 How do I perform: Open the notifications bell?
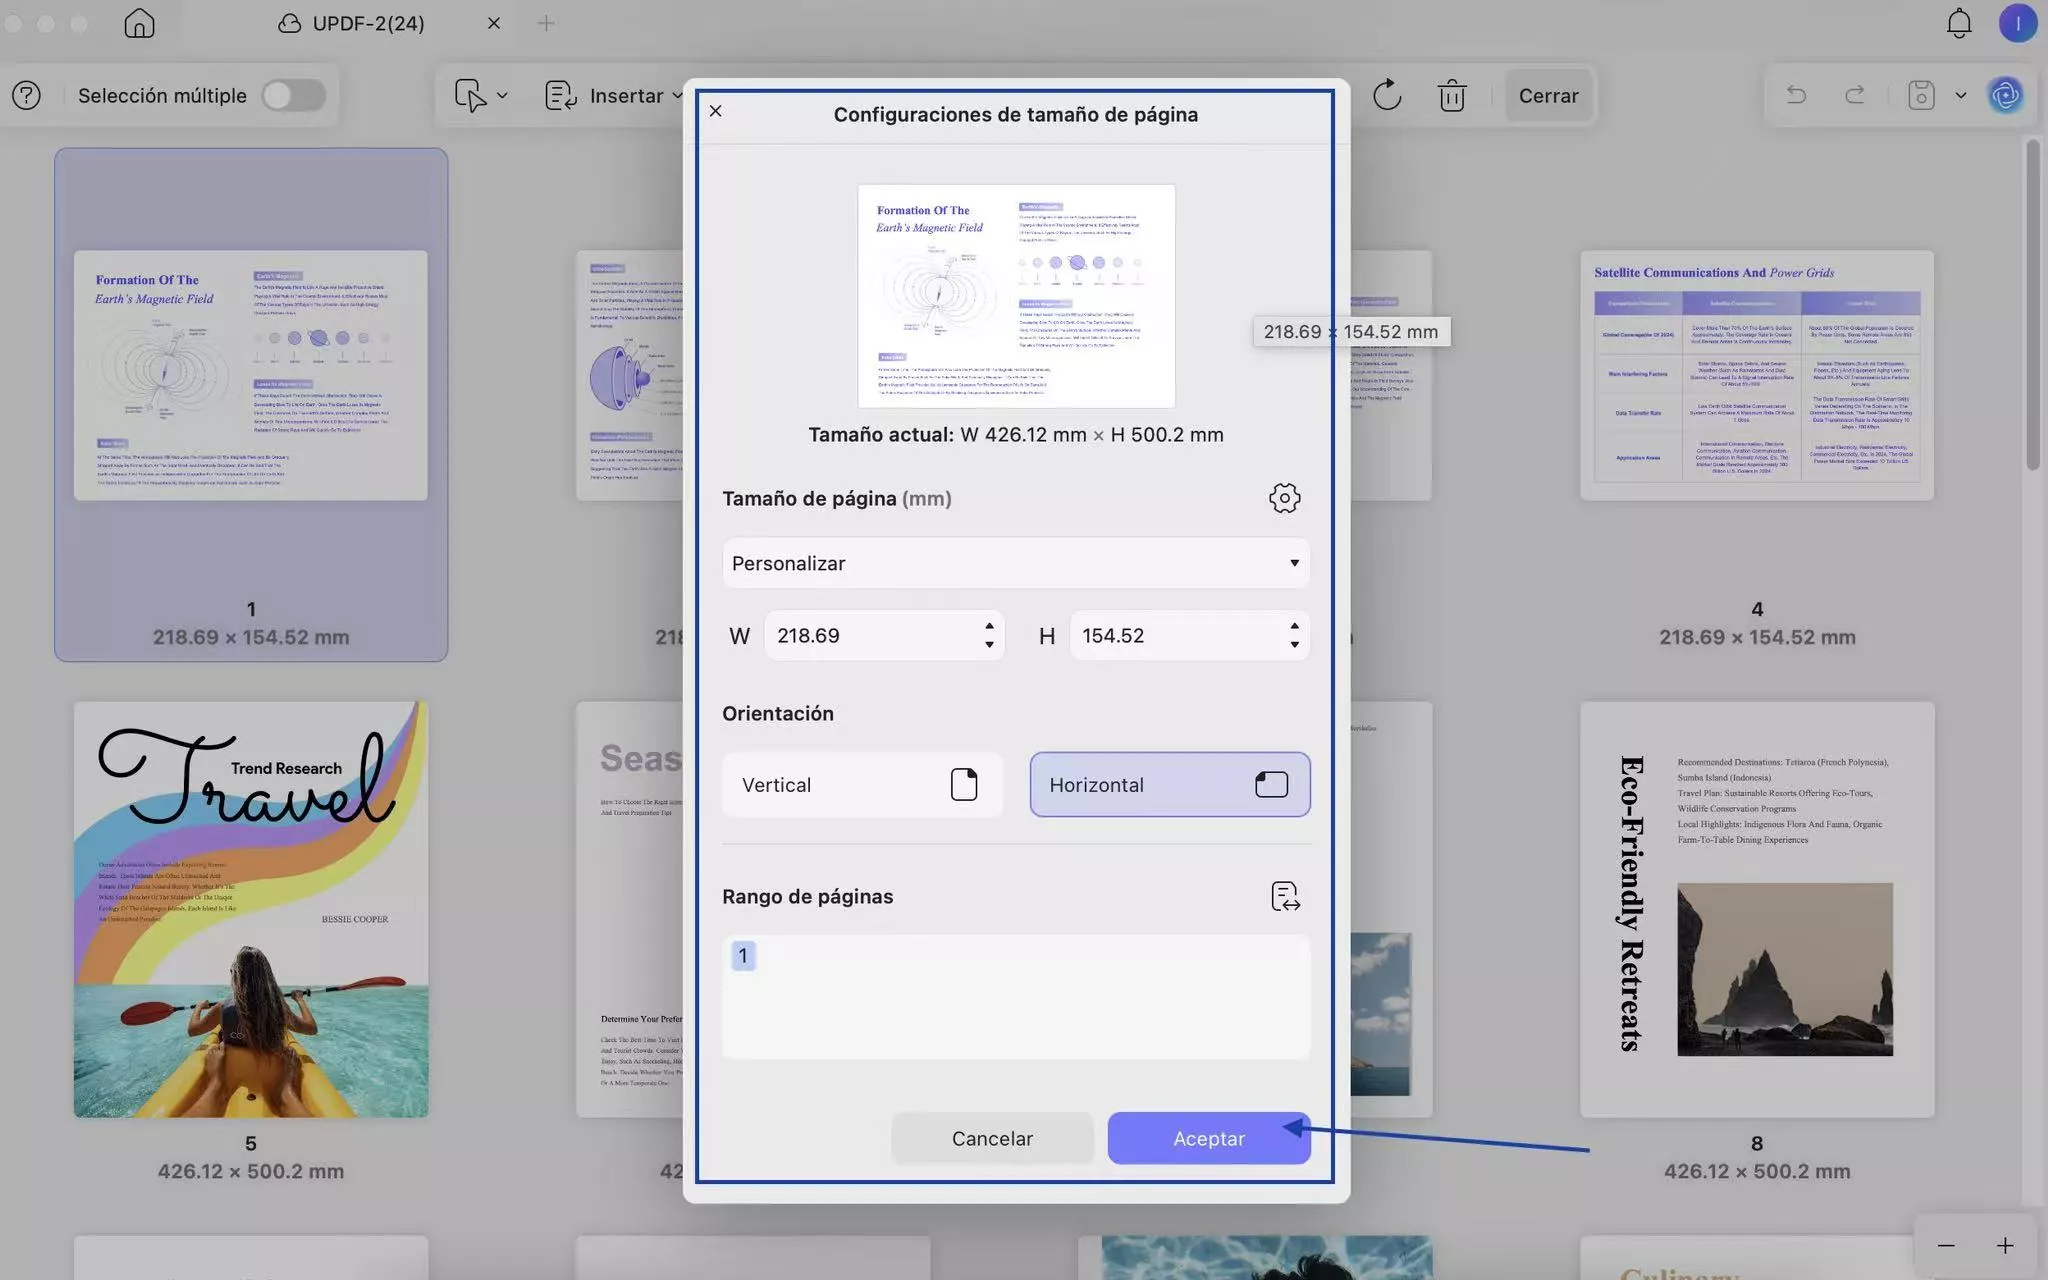[1958, 23]
